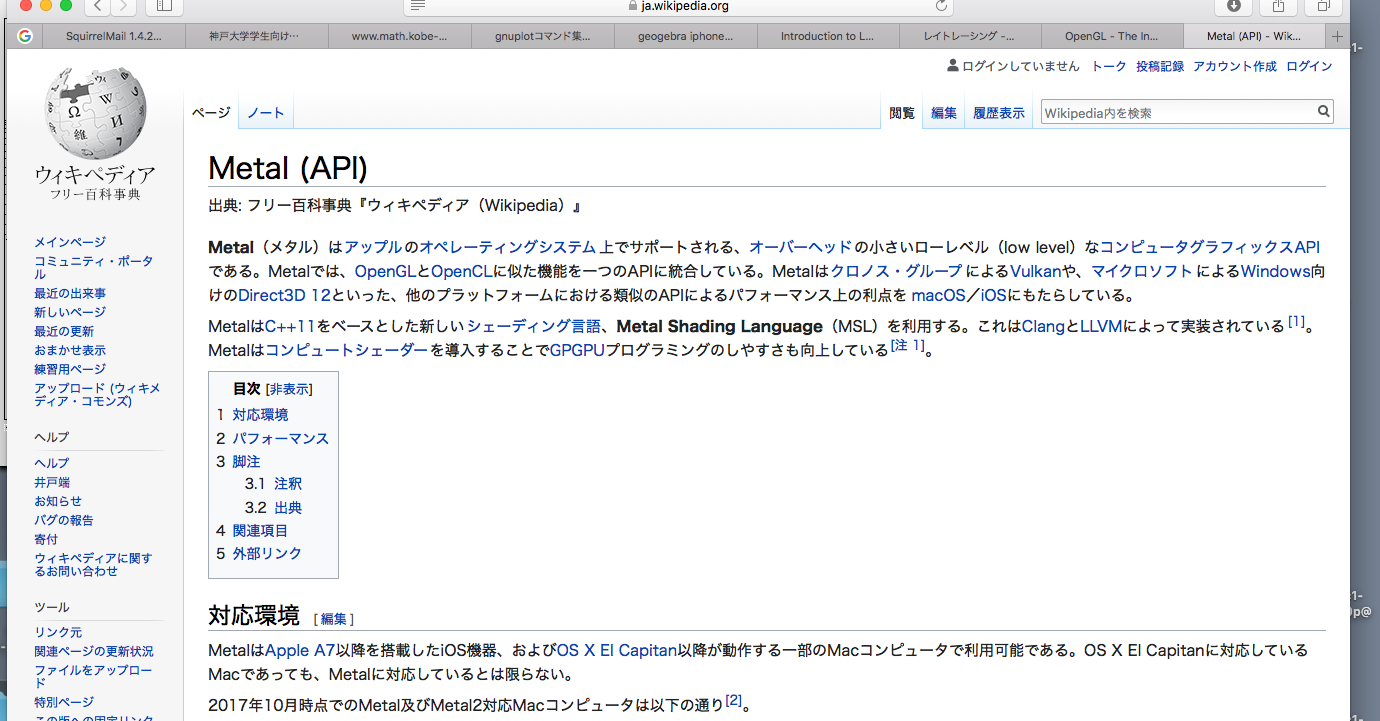
Task: Open the Share icon in the toolbar
Action: pos(1278,6)
